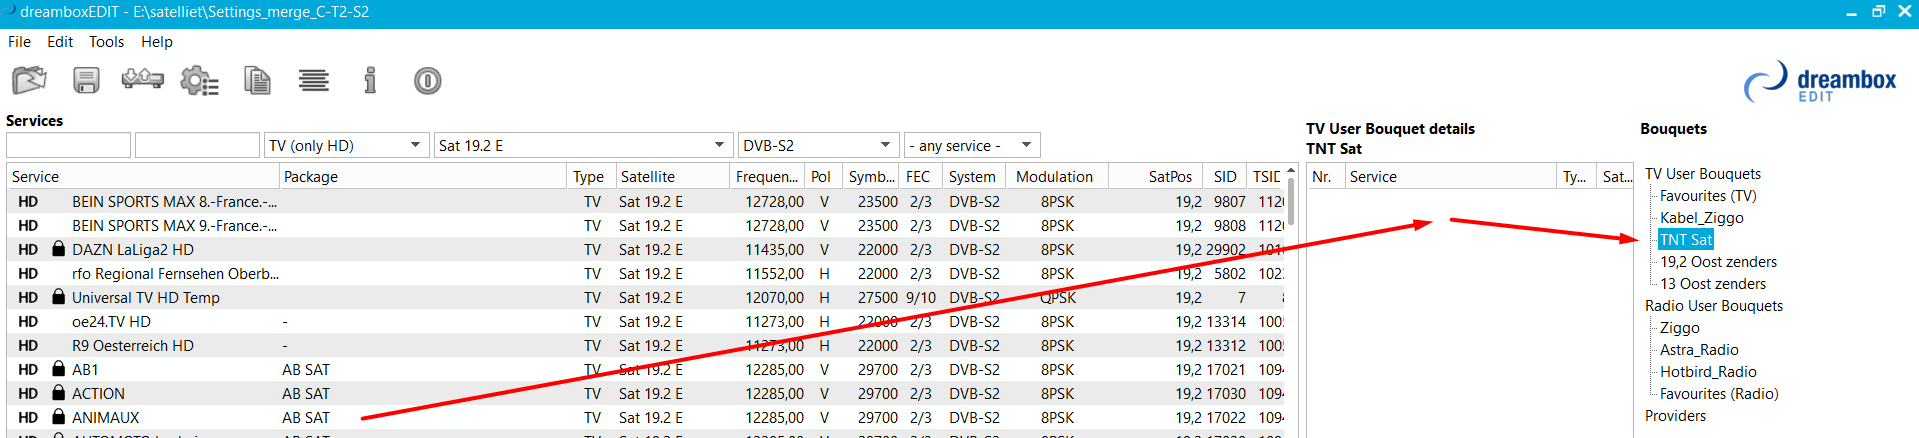Expand the Sat 19.2 E satellite dropdown
The width and height of the screenshot is (1919, 438).
tap(581, 146)
